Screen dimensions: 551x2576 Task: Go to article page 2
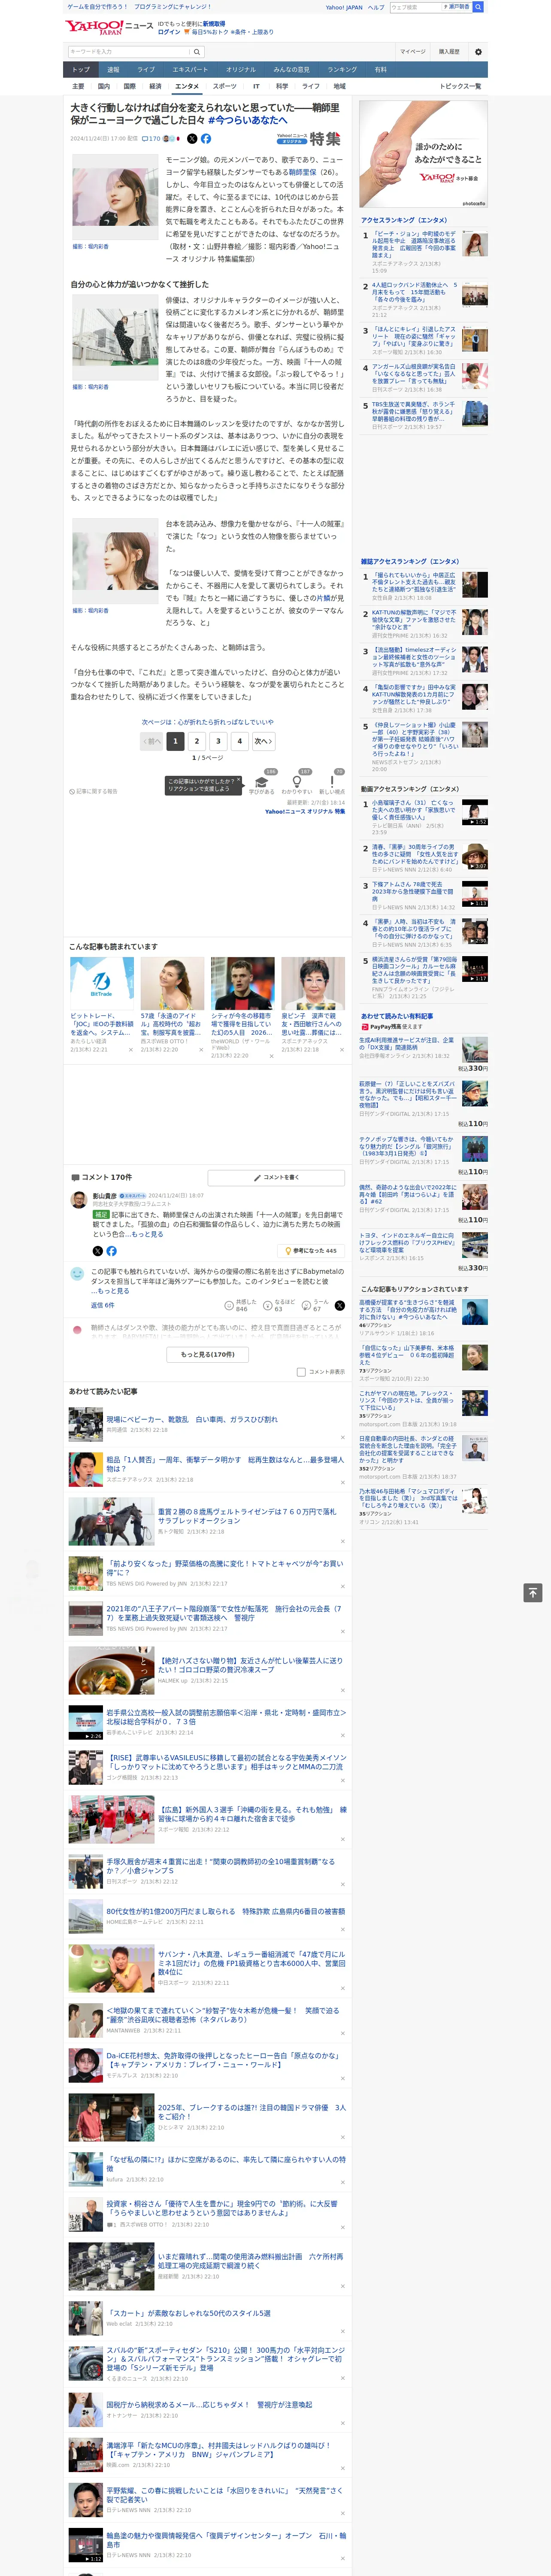(197, 741)
